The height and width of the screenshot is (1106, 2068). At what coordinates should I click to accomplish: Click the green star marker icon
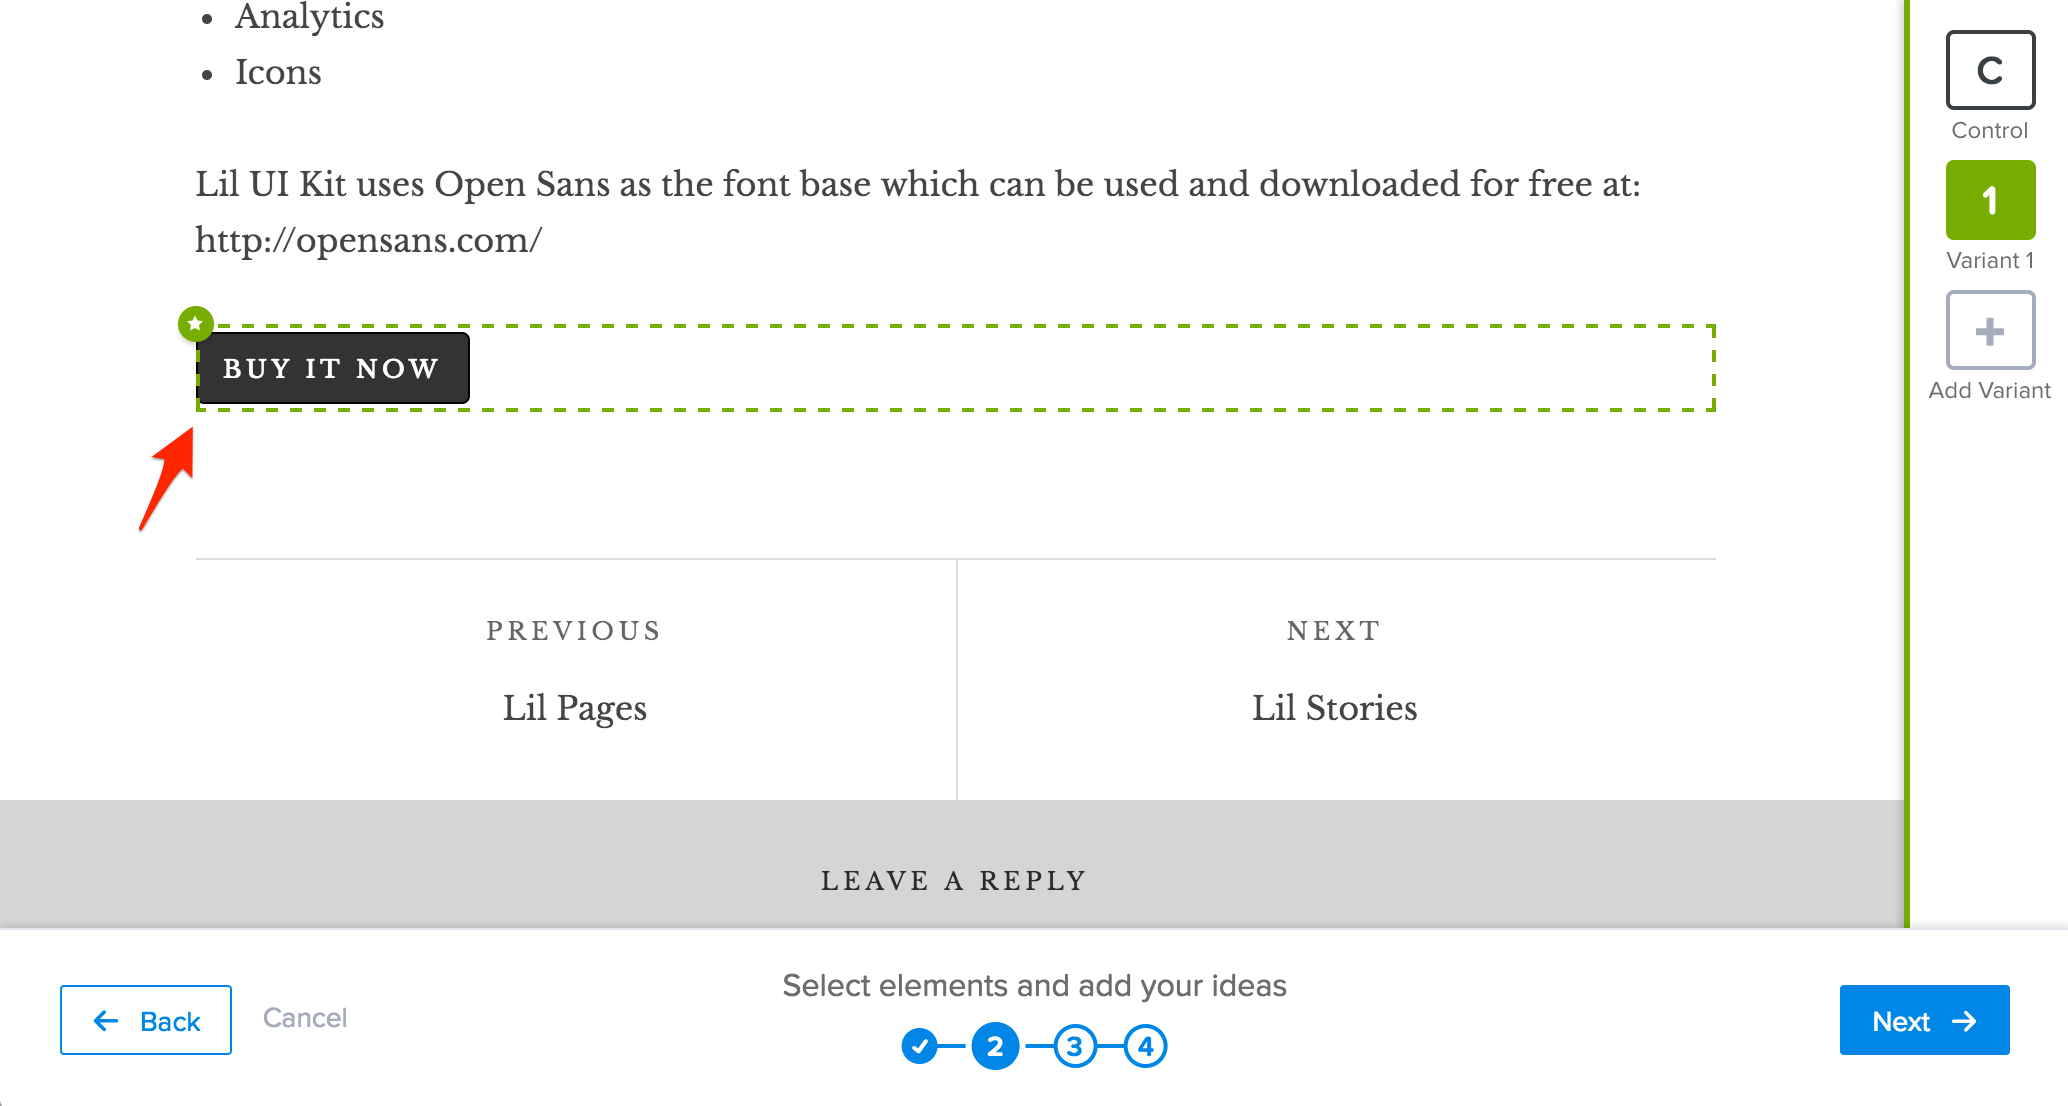pyautogui.click(x=195, y=323)
